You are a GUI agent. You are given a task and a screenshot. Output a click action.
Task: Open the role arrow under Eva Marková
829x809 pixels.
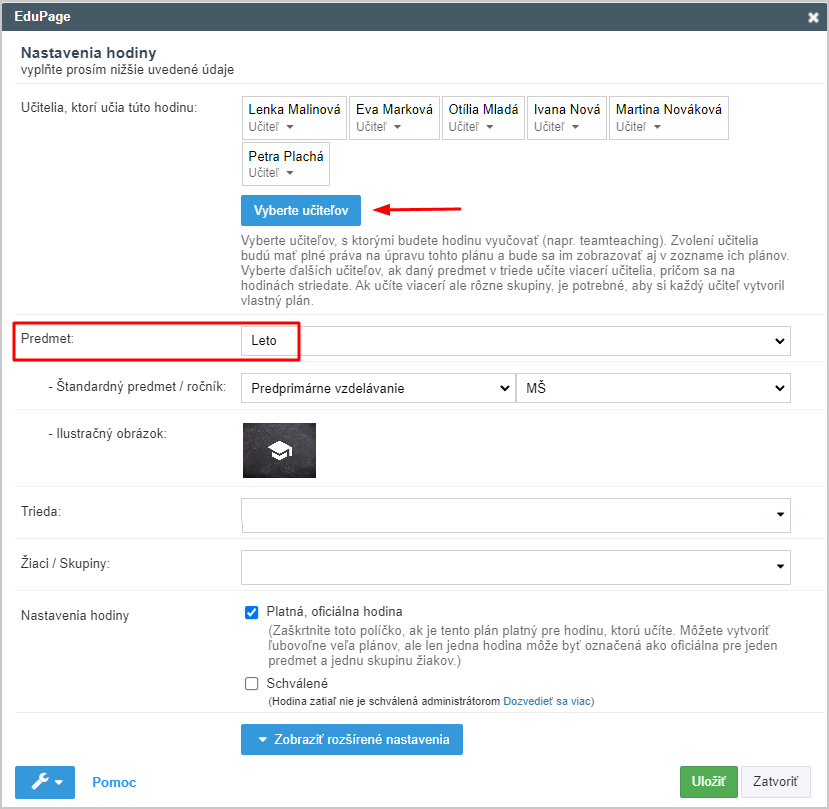pyautogui.click(x=397, y=127)
